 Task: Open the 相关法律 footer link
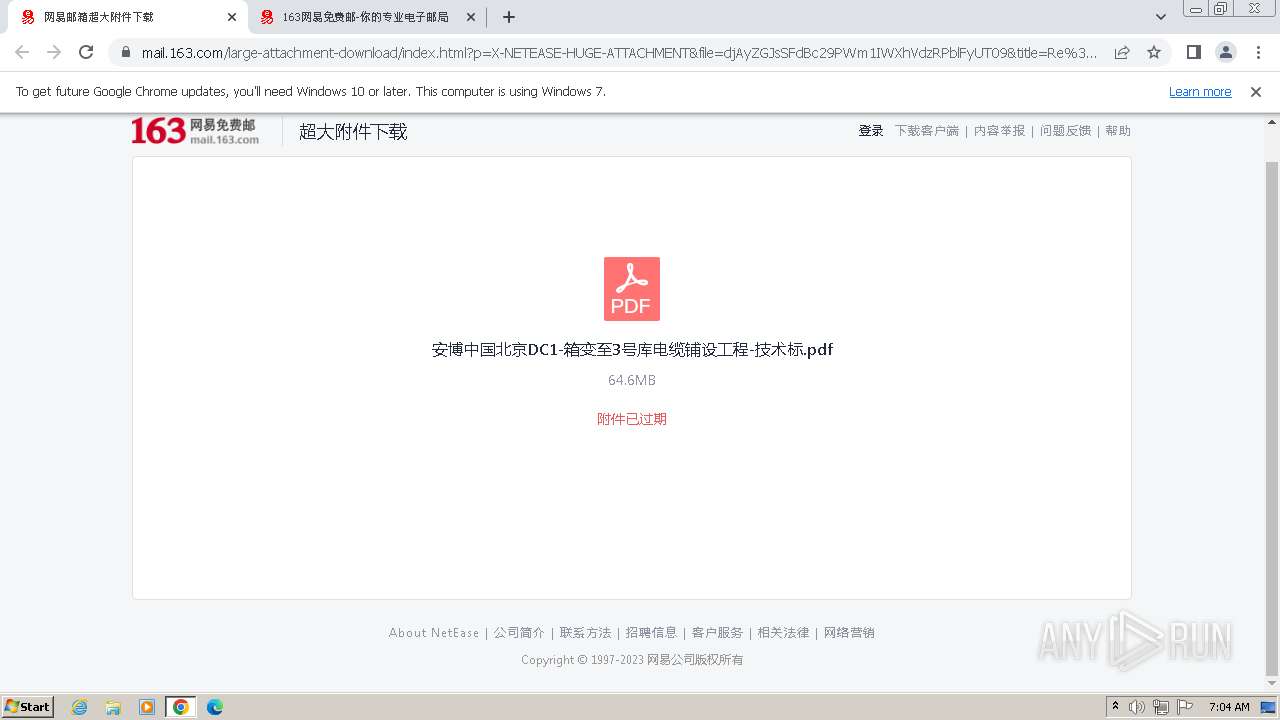(783, 633)
